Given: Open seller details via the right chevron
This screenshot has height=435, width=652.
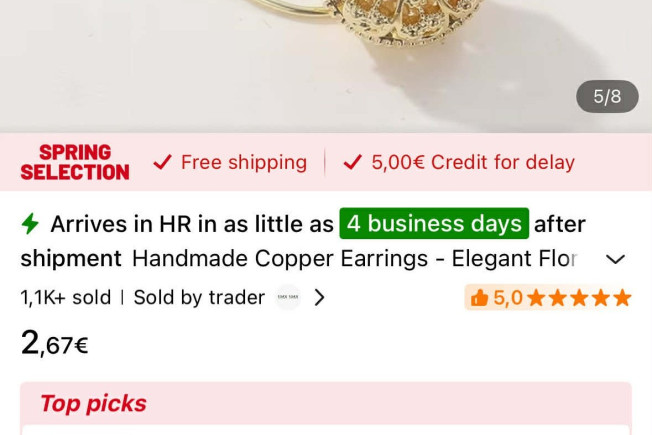Looking at the screenshot, I should point(319,297).
